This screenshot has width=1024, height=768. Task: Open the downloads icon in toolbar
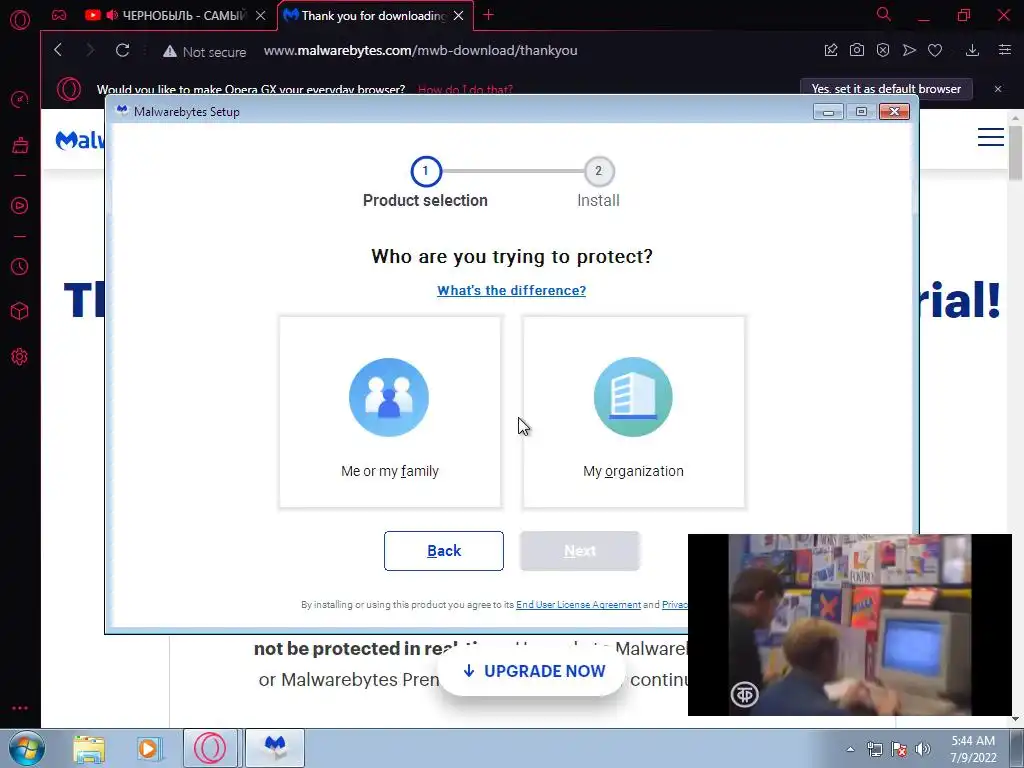click(972, 50)
